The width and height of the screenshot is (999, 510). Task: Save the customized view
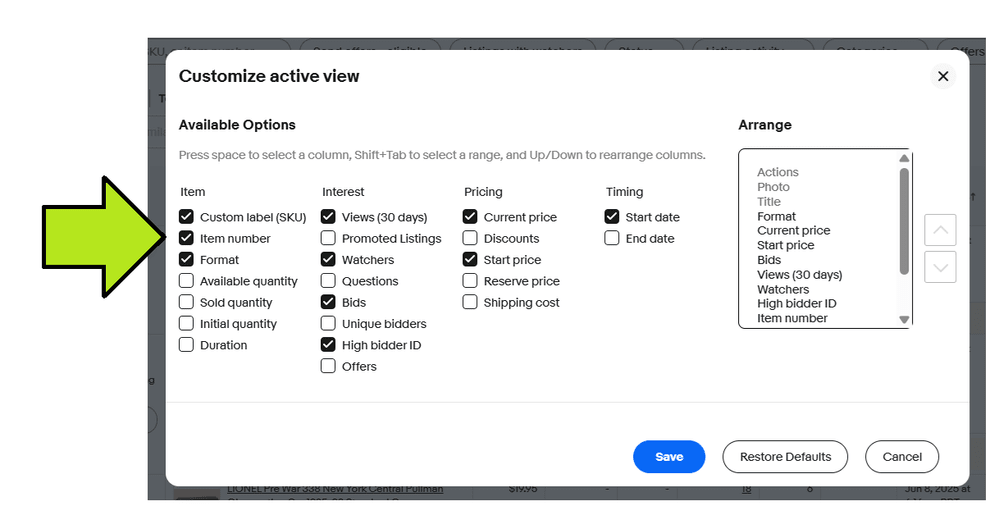669,456
